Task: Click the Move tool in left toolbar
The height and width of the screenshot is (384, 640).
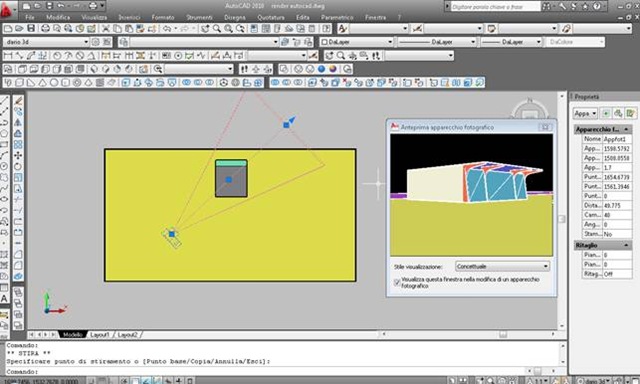Action: 18,155
